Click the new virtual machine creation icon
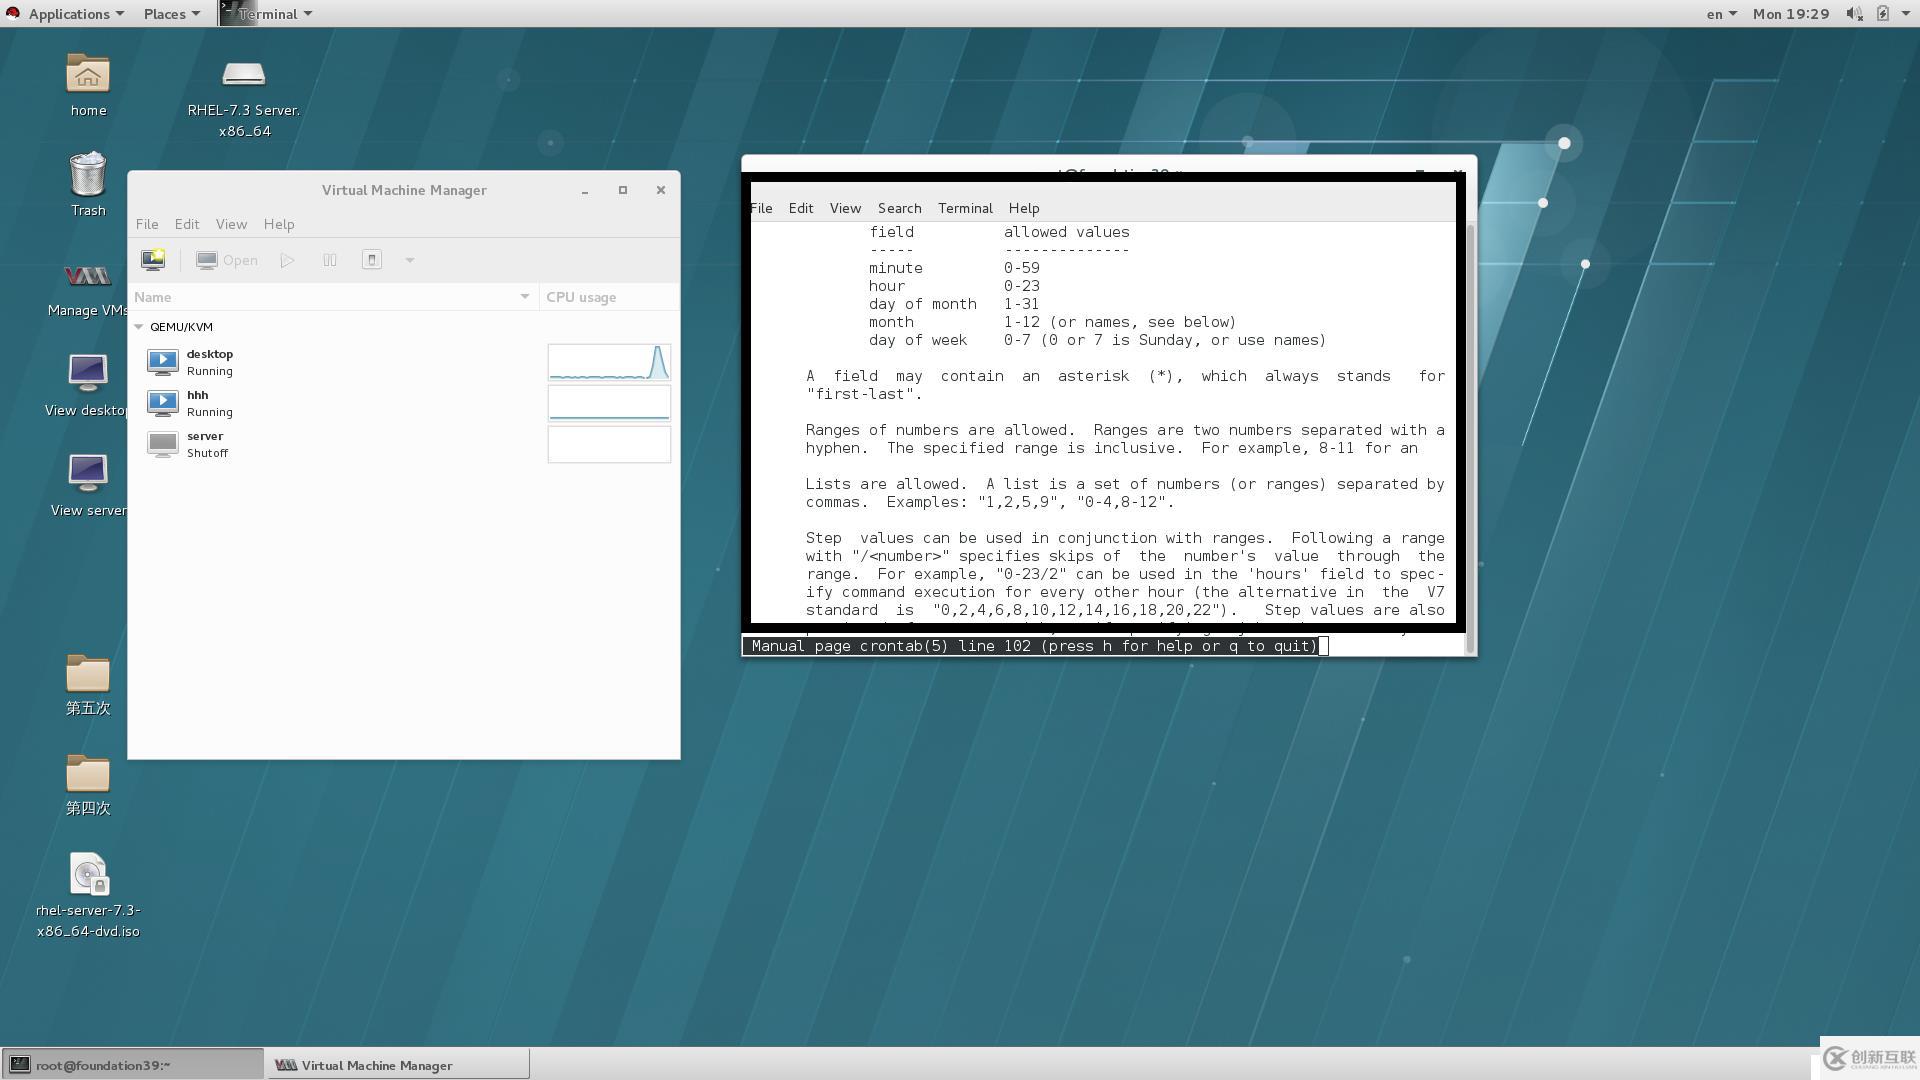 coord(153,260)
